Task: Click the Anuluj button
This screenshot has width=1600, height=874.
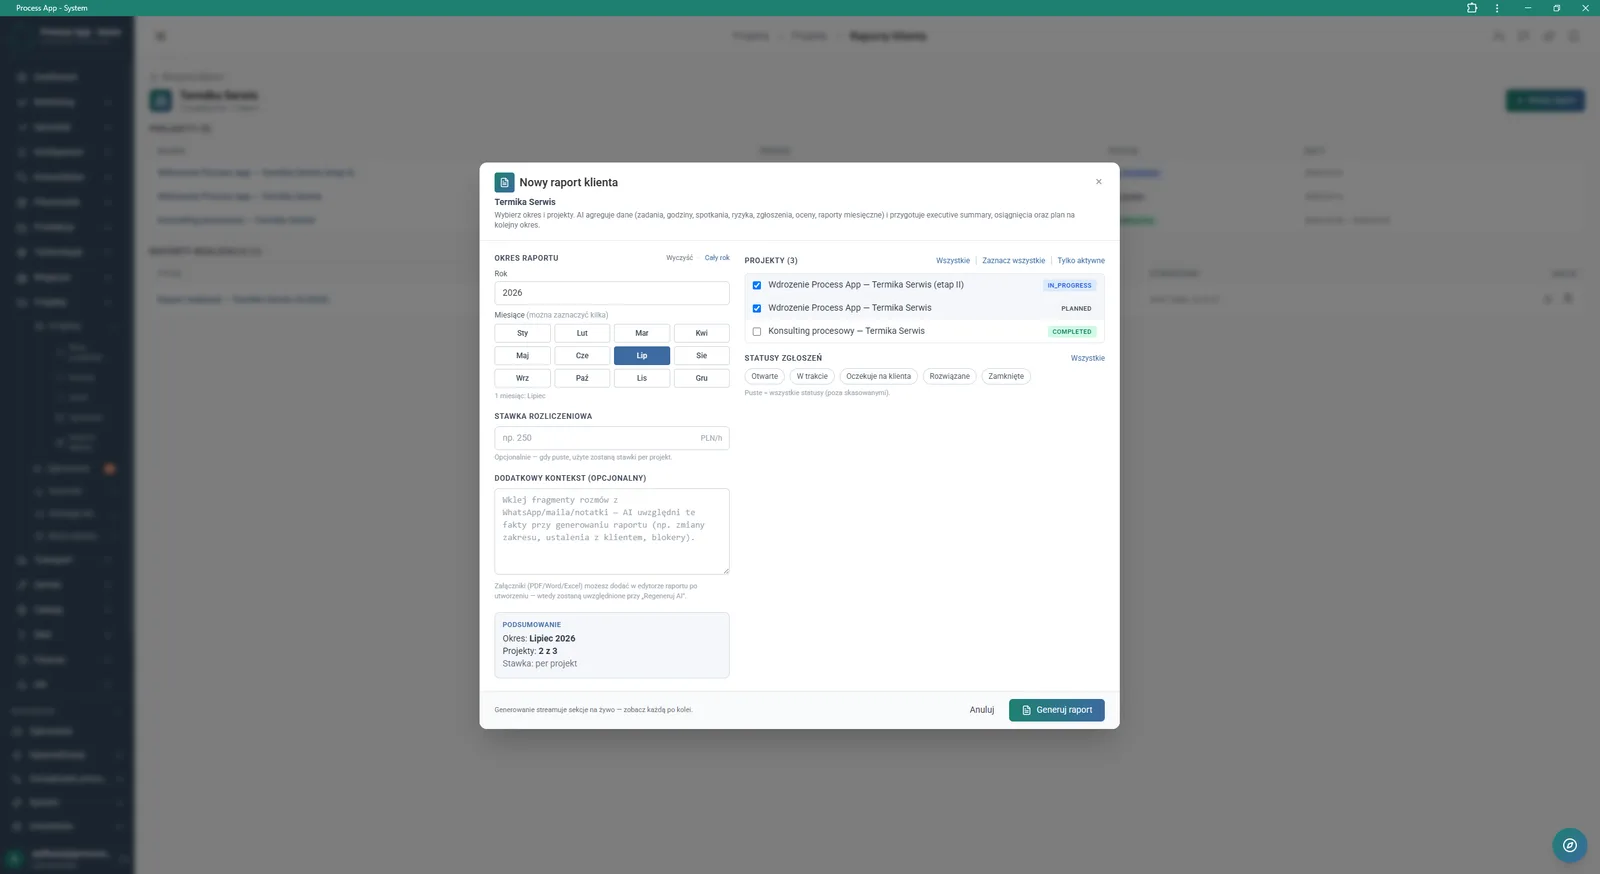Action: (x=982, y=710)
